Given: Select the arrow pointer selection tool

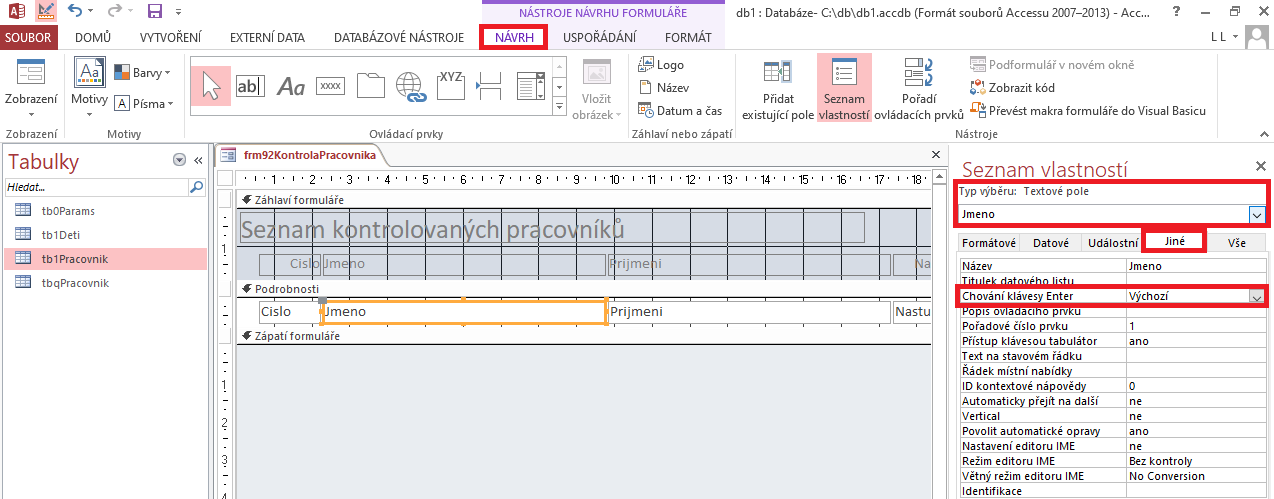Looking at the screenshot, I should click(x=210, y=86).
